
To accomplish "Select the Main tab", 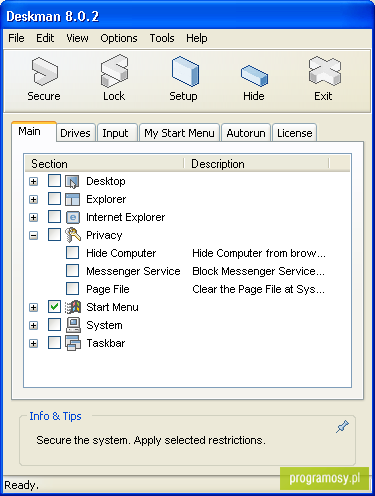I will click(33, 132).
